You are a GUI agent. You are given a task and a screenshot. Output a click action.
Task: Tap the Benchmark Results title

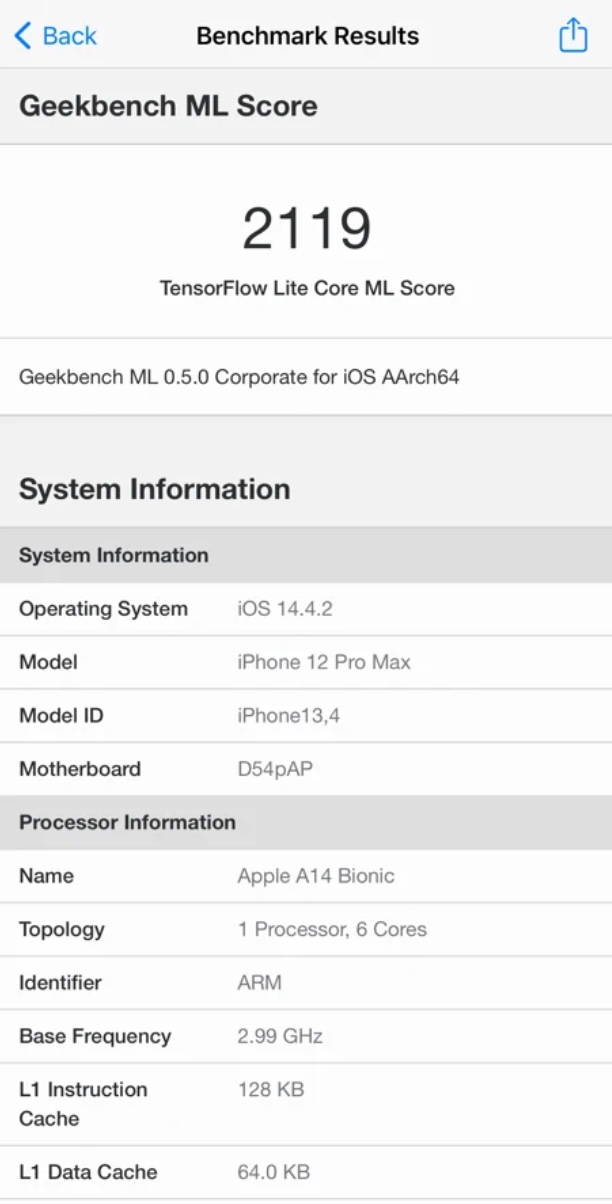pos(307,36)
